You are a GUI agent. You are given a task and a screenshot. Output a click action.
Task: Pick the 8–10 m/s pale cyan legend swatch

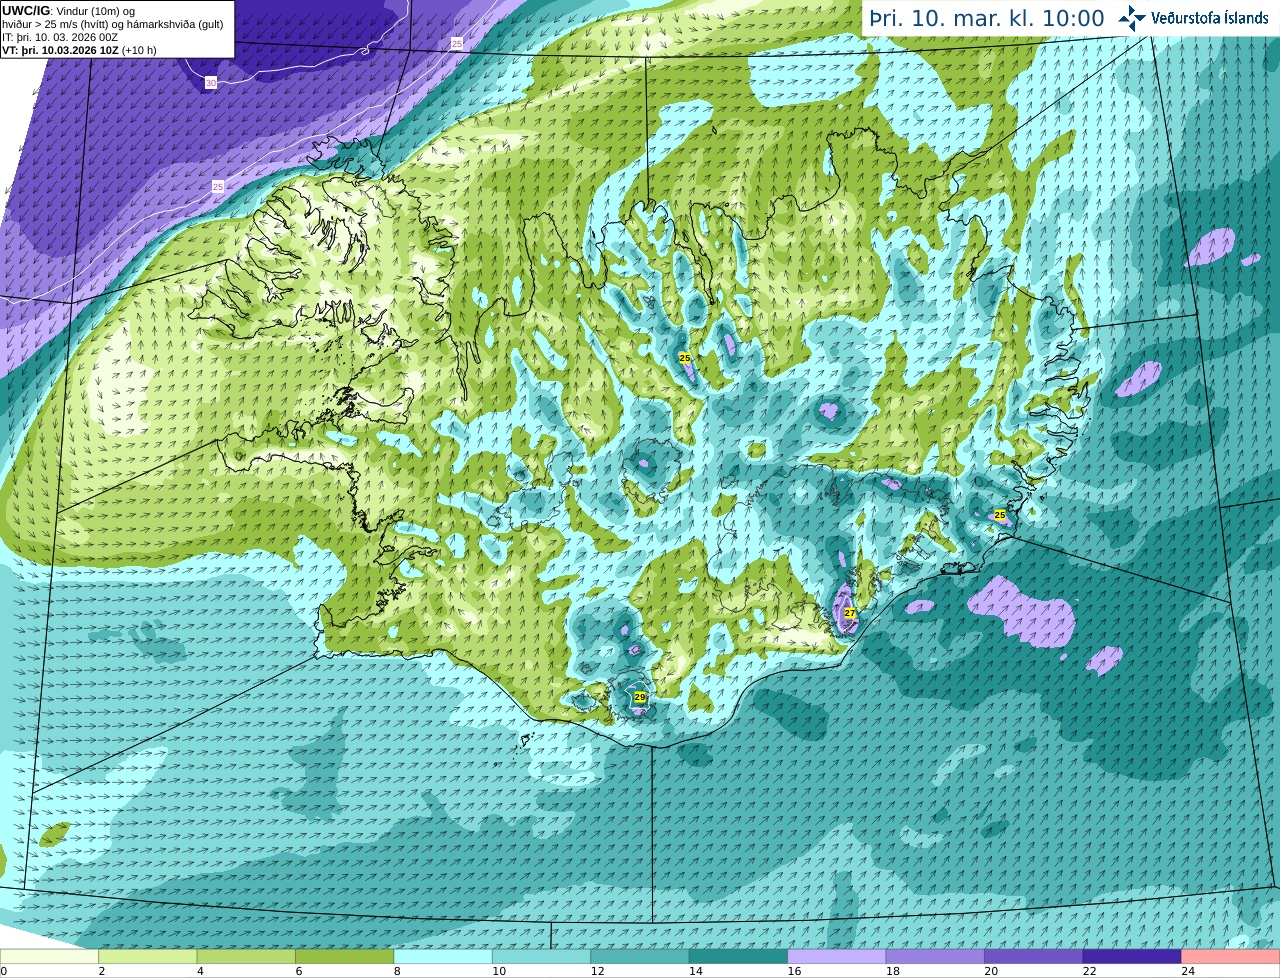point(443,957)
